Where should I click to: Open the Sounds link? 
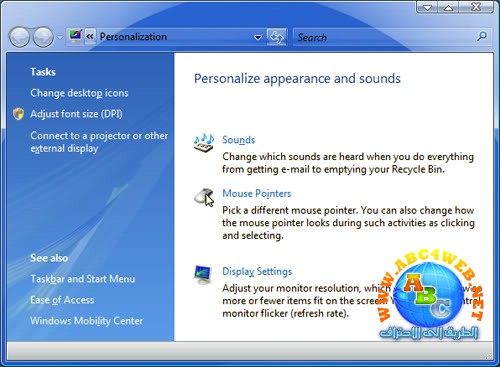pyautogui.click(x=239, y=140)
